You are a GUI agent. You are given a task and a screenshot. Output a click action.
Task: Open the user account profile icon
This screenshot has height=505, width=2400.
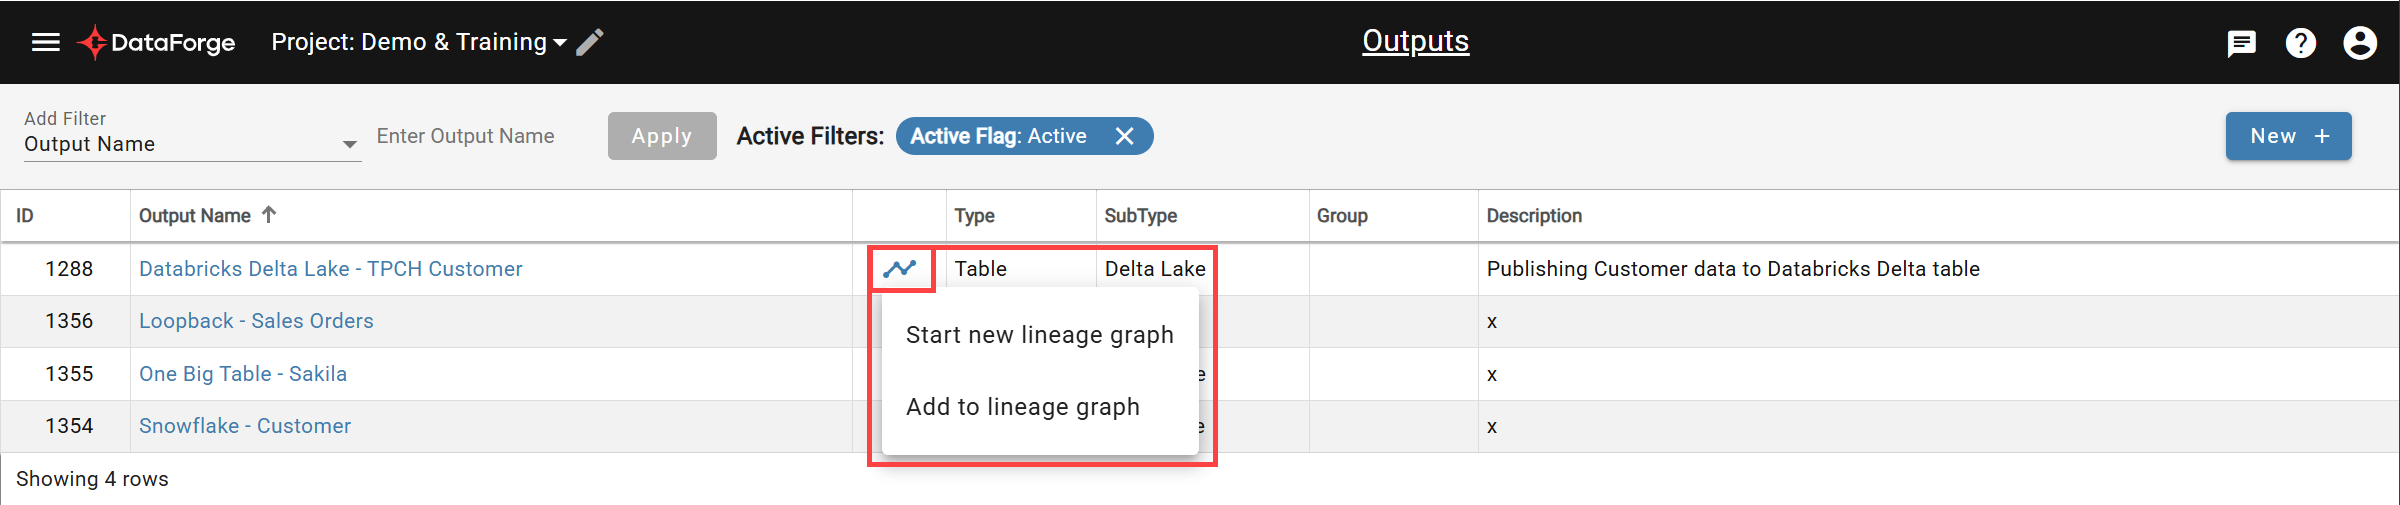click(2360, 43)
